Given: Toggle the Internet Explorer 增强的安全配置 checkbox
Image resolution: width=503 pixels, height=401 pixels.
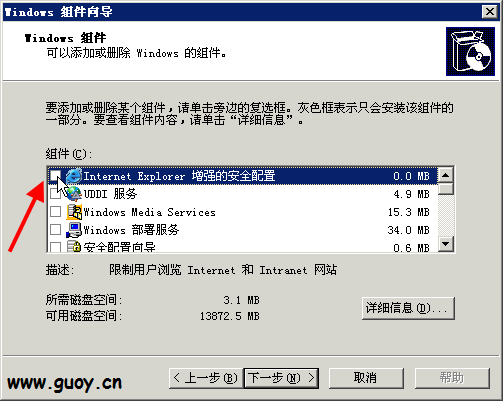Looking at the screenshot, I should click(x=55, y=175).
